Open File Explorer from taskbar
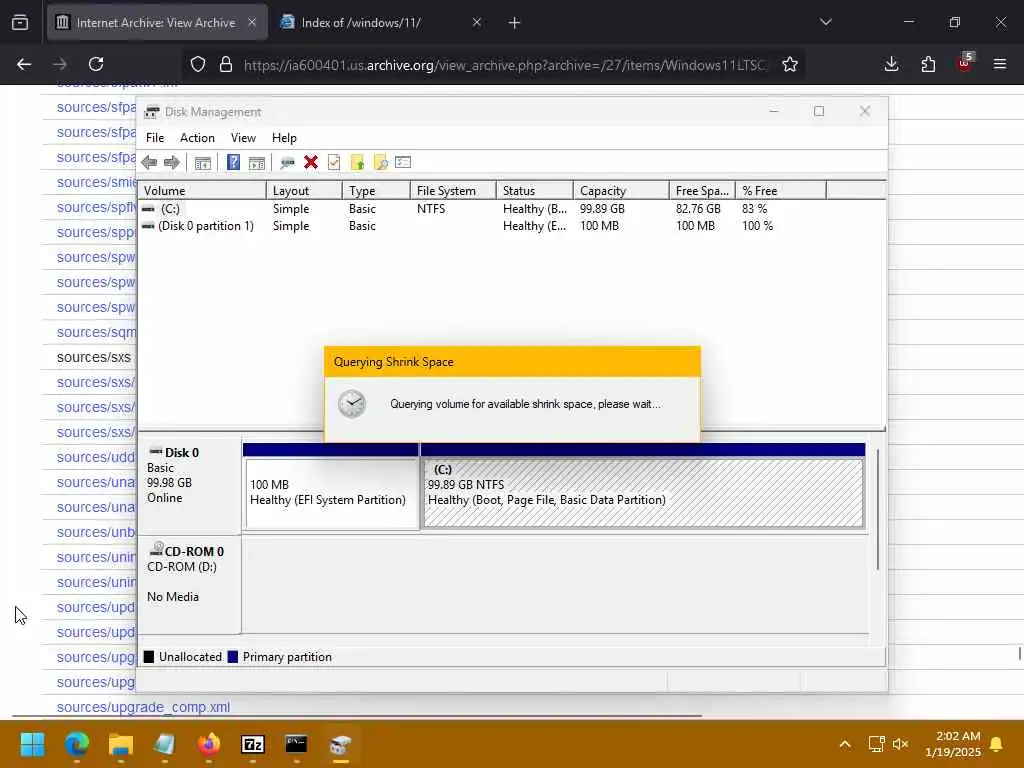This screenshot has width=1024, height=768. [x=121, y=744]
